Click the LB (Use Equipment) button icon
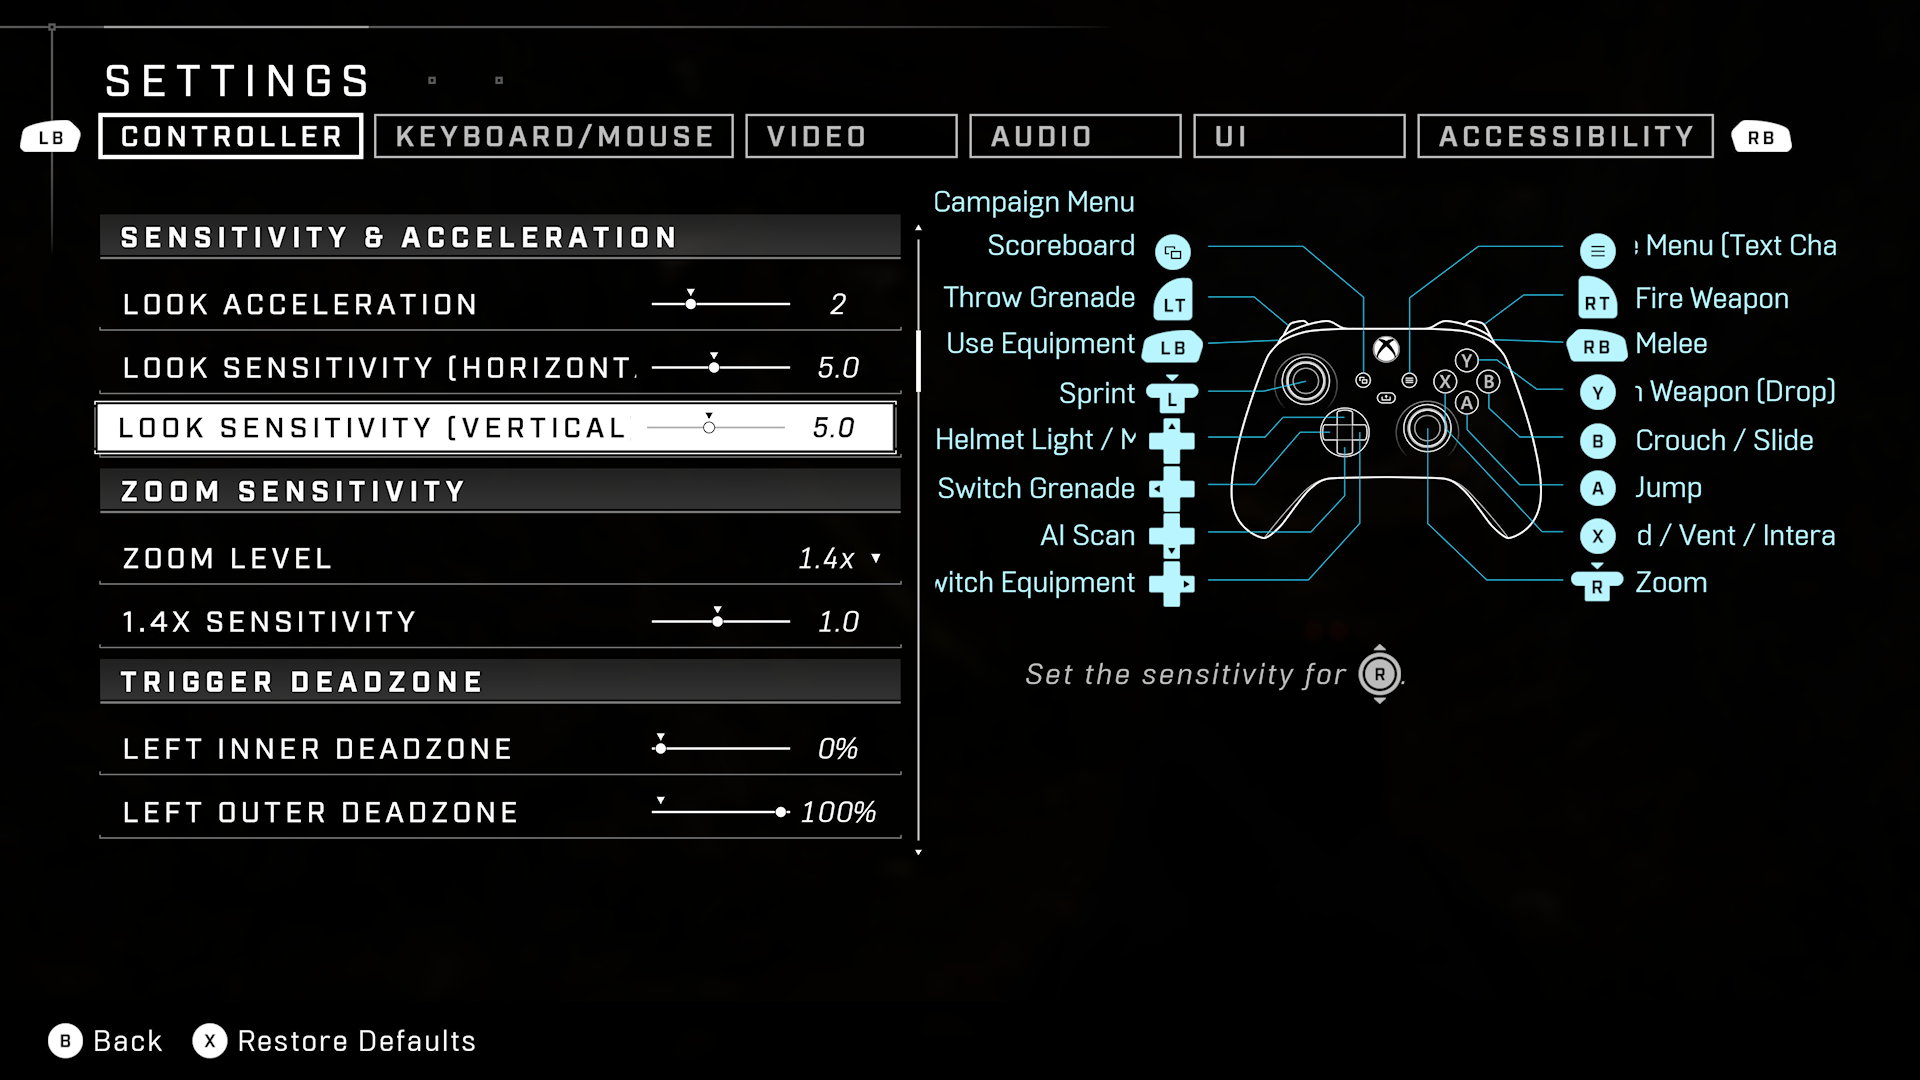 1172,345
